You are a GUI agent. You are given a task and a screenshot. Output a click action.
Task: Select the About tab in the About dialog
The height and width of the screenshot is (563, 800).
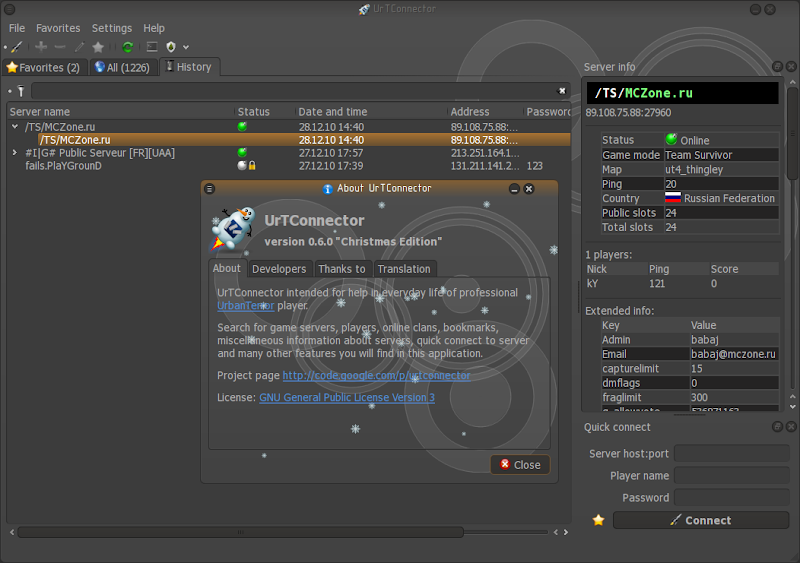point(227,268)
